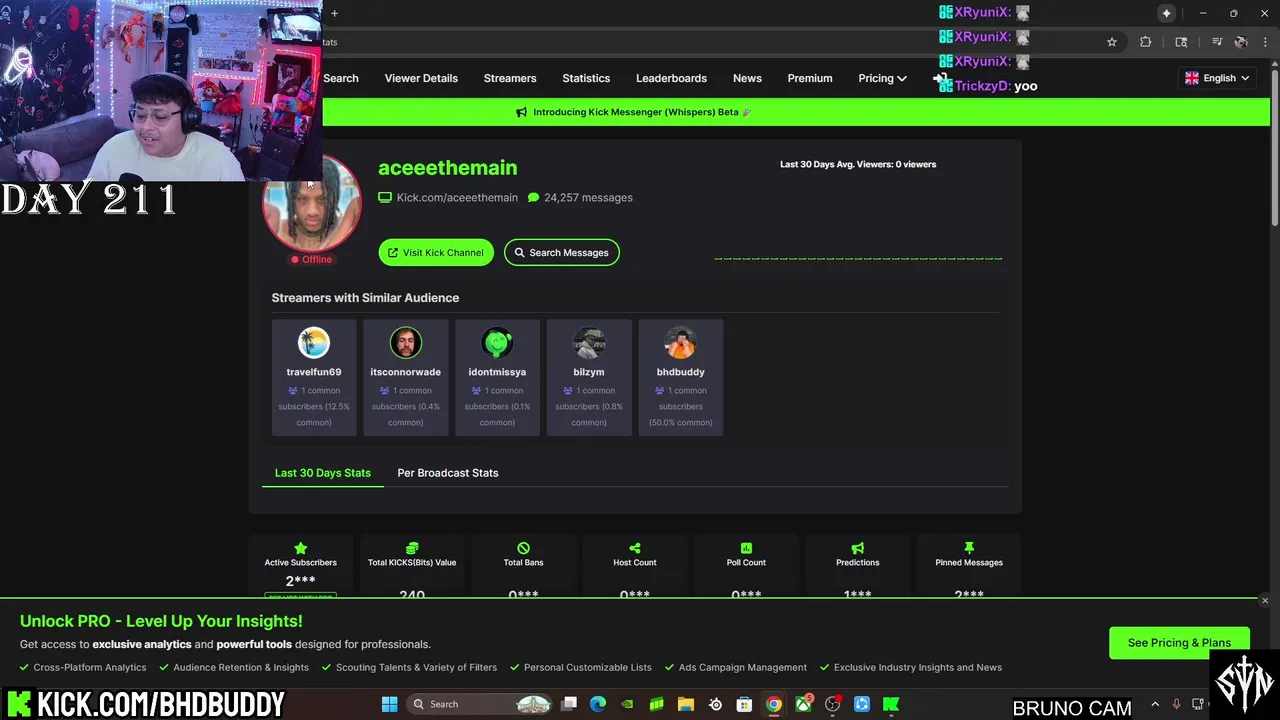Open the Windows Start menu

pos(390,704)
